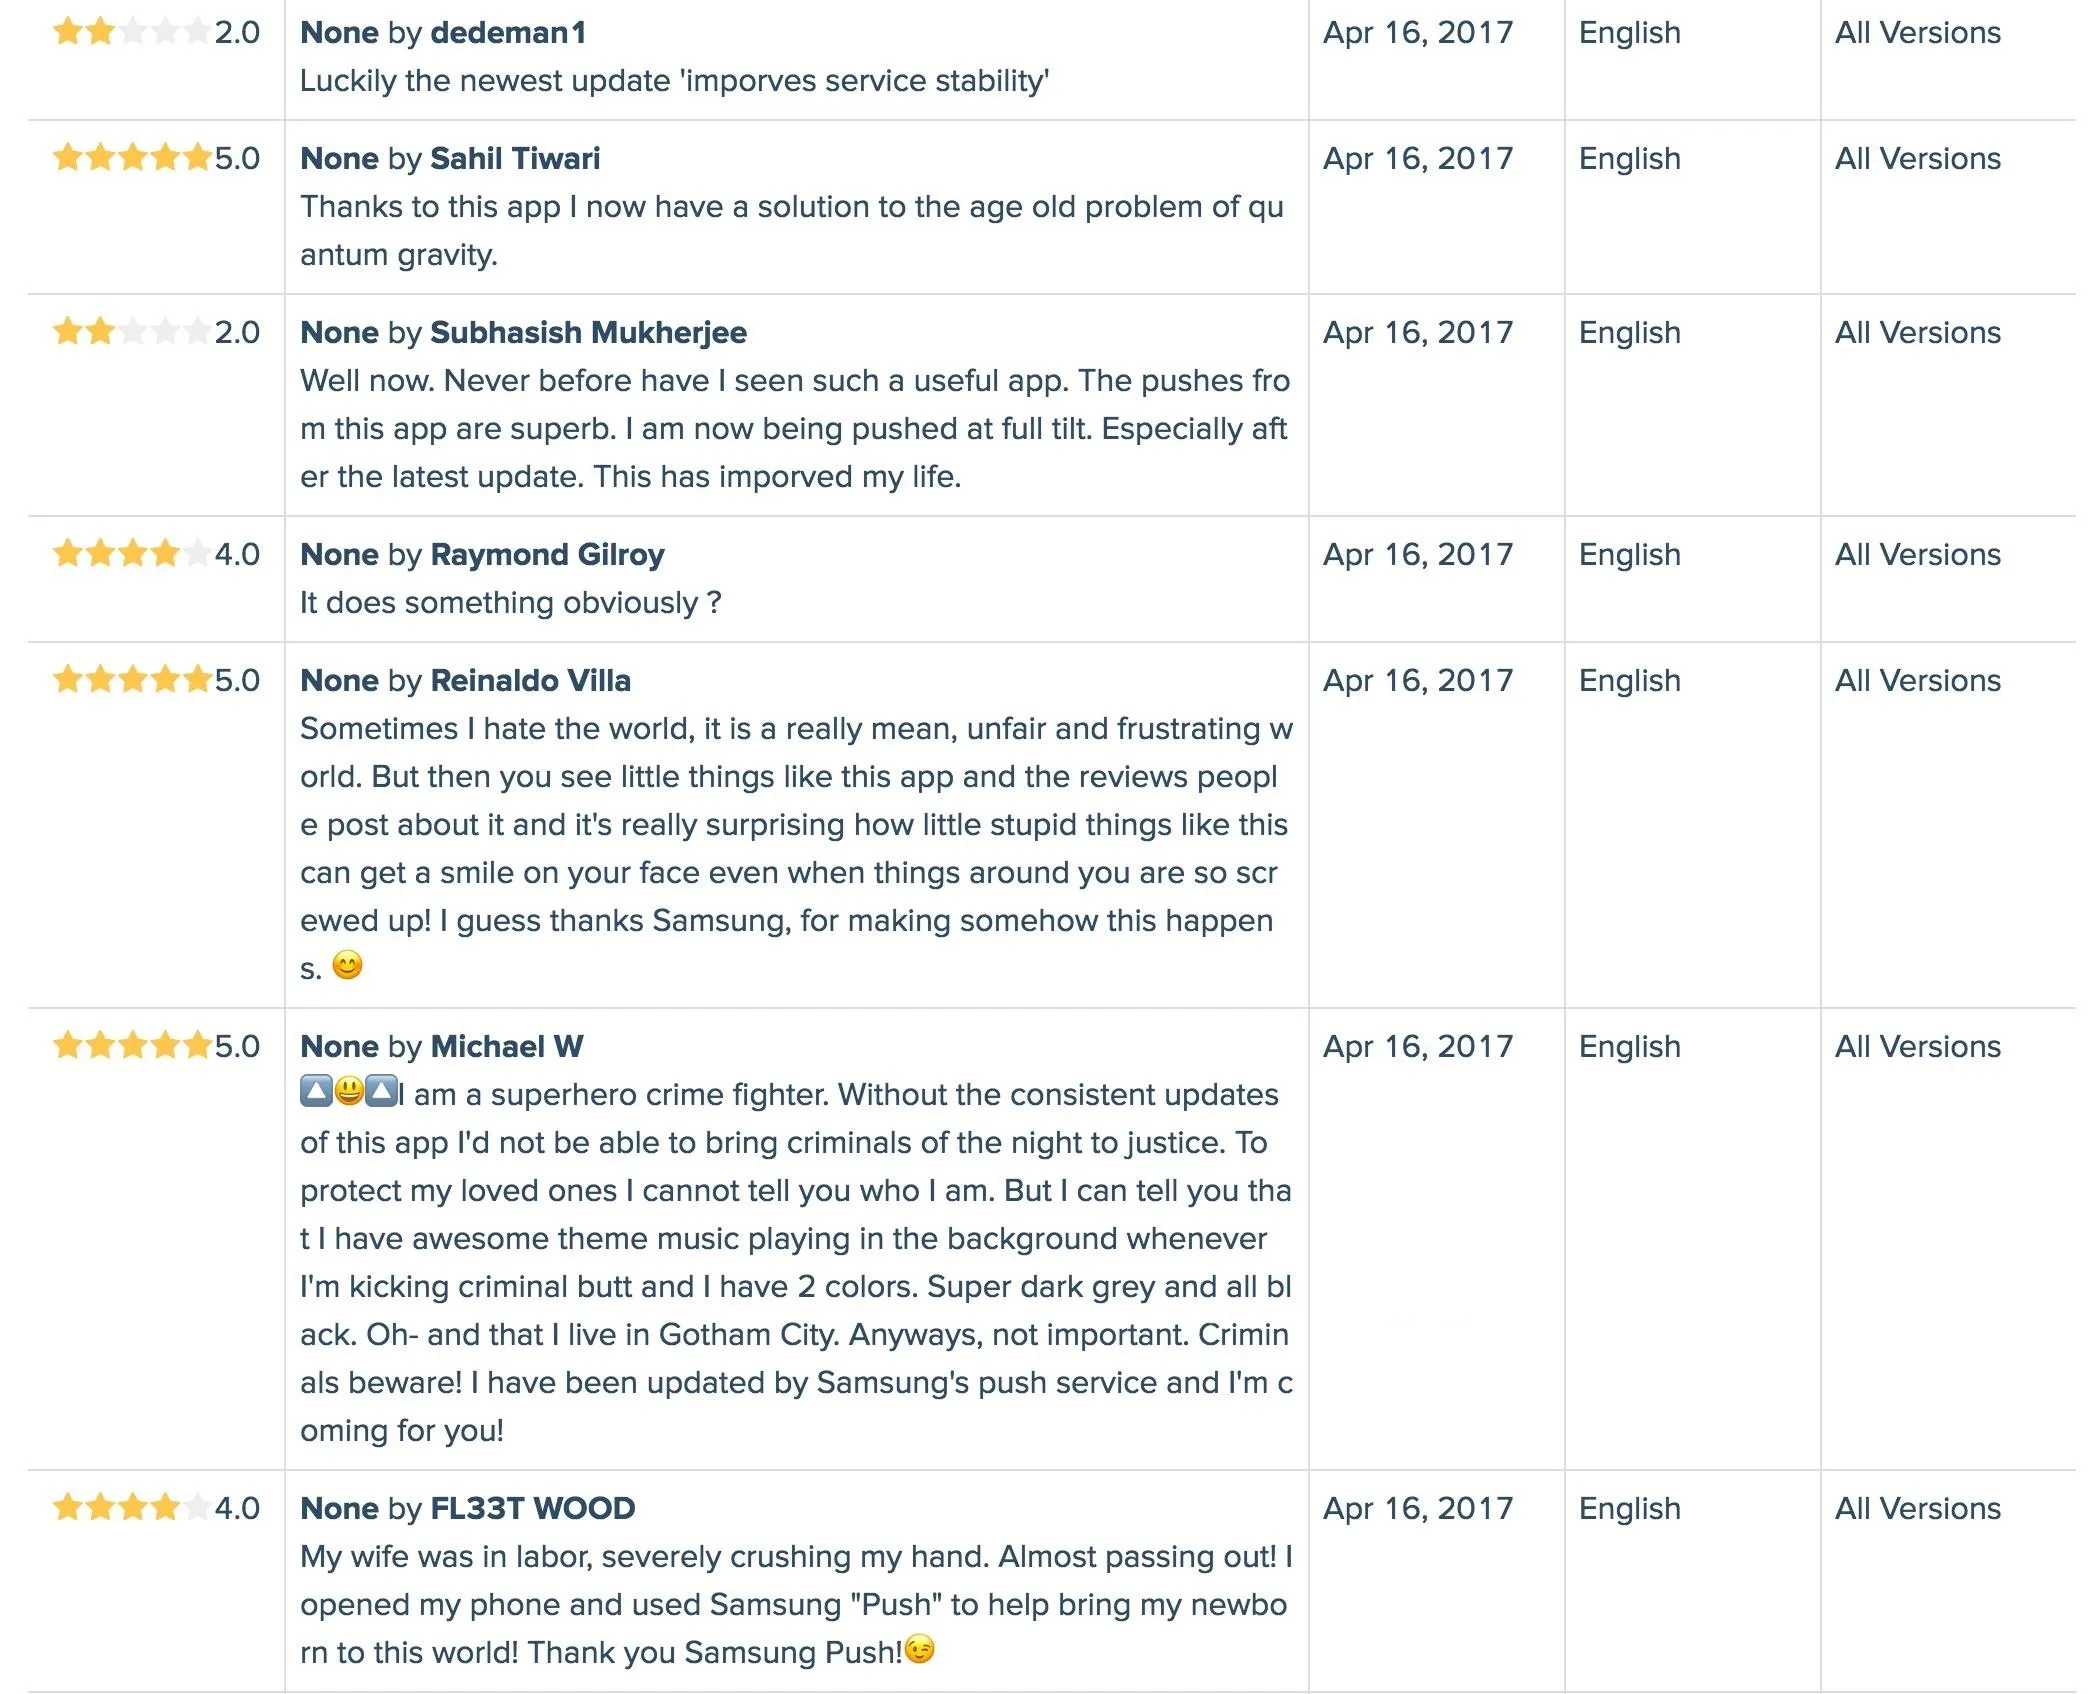The width and height of the screenshot is (2088, 1694).
Task: Click the smiling emoji ending Reinaldo Villa's review
Action: (x=347, y=966)
